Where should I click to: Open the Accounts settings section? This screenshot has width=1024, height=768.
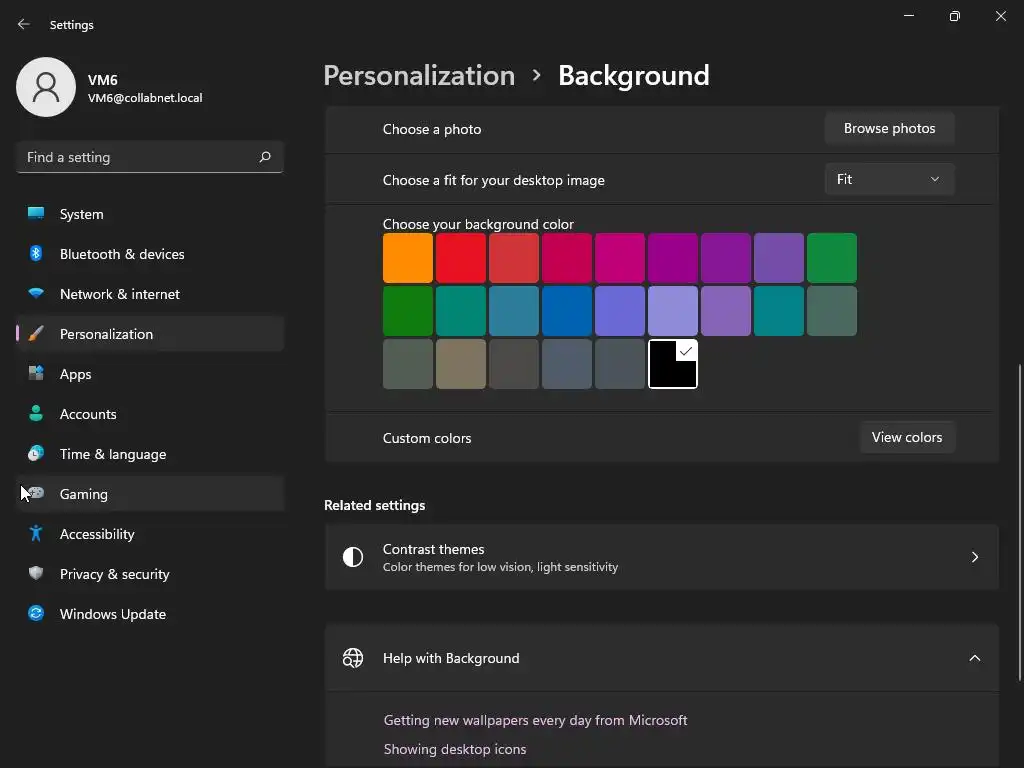(88, 414)
